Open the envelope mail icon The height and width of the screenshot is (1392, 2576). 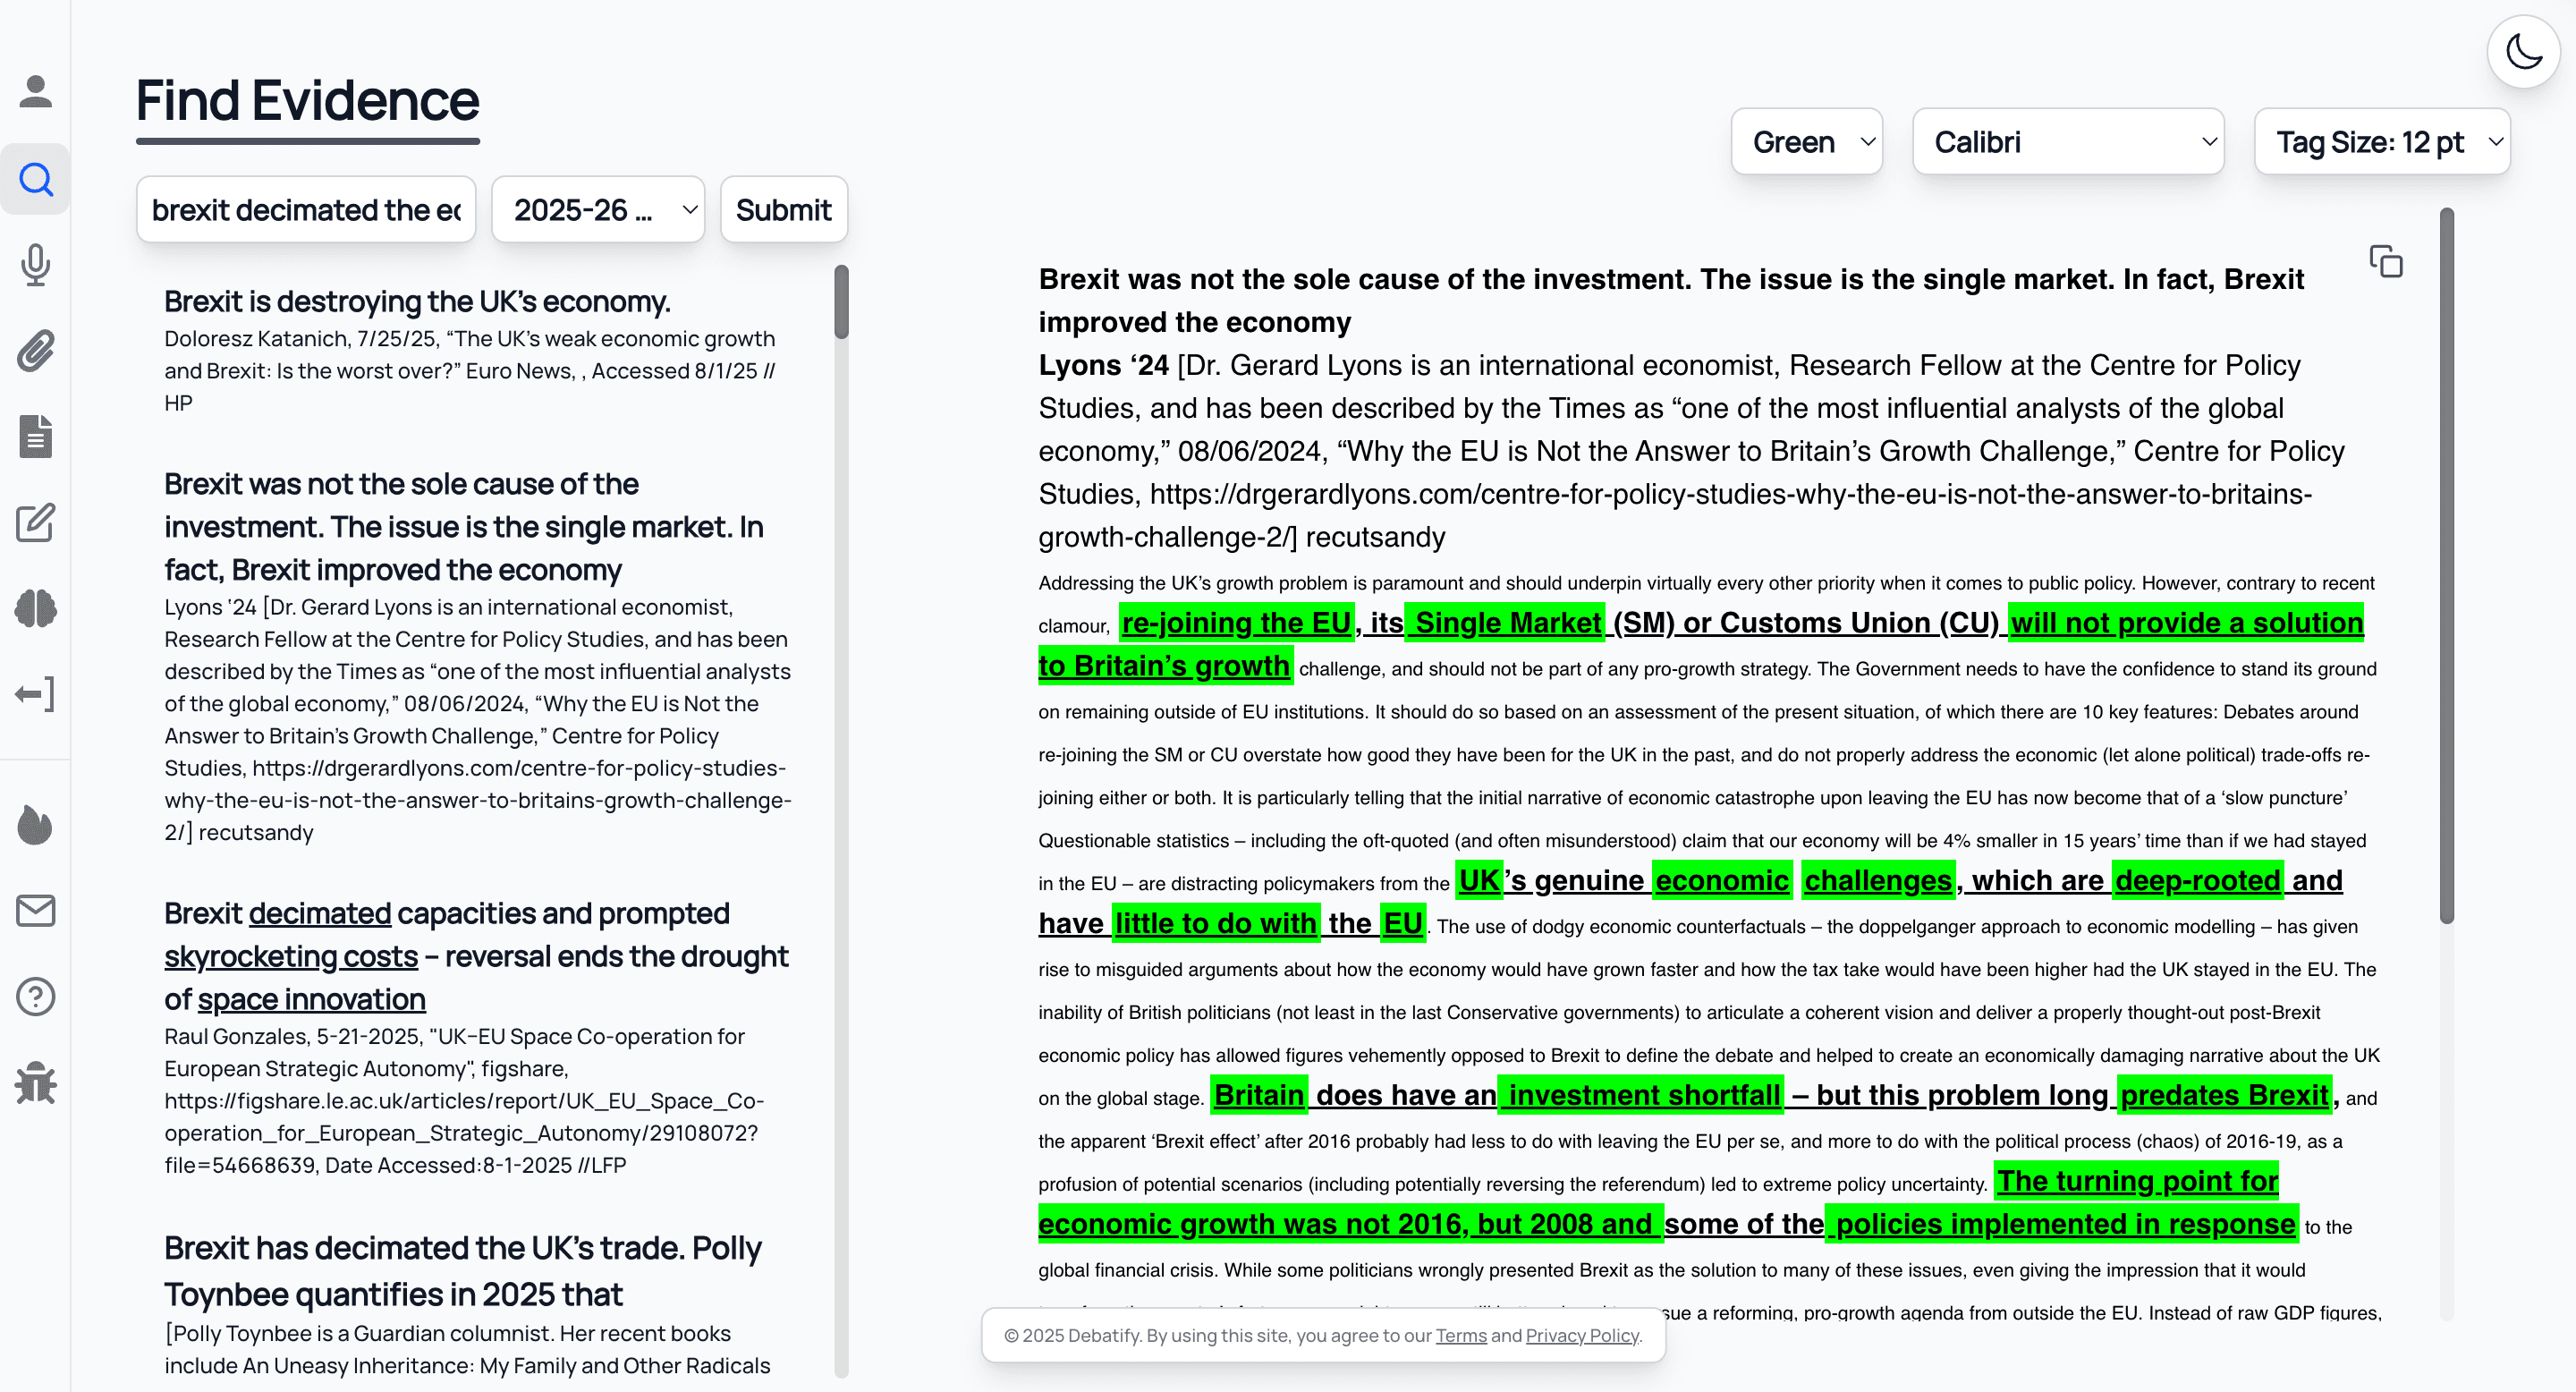click(x=35, y=911)
